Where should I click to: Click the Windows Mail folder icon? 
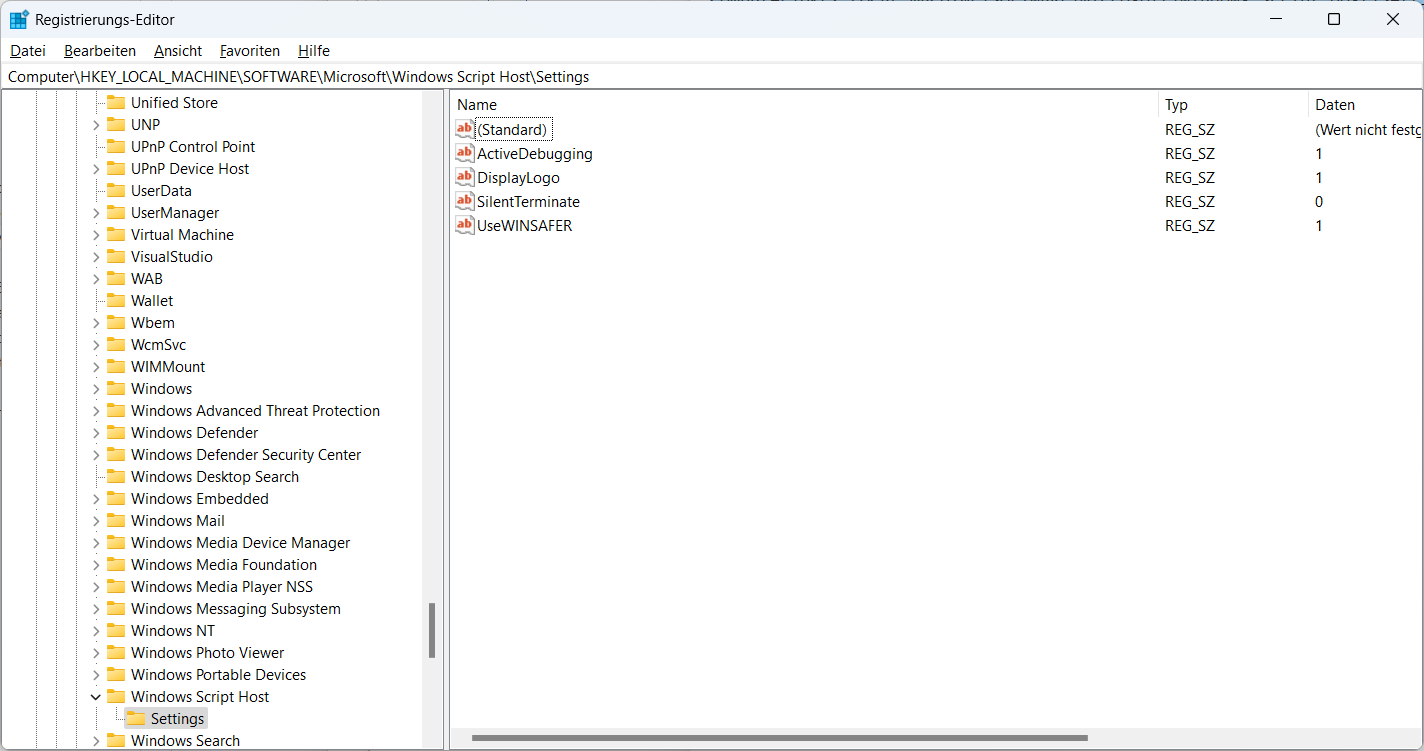tap(116, 521)
